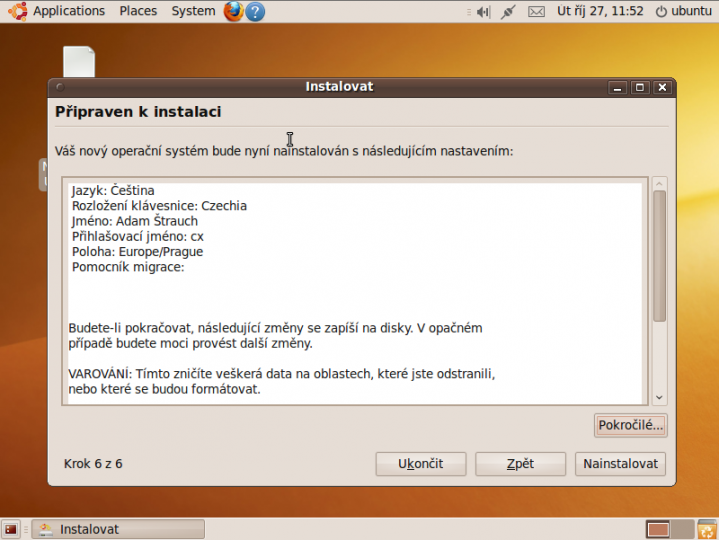The width and height of the screenshot is (719, 540).
Task: Open the Trash icon in the bottom panel
Action: pos(707,529)
